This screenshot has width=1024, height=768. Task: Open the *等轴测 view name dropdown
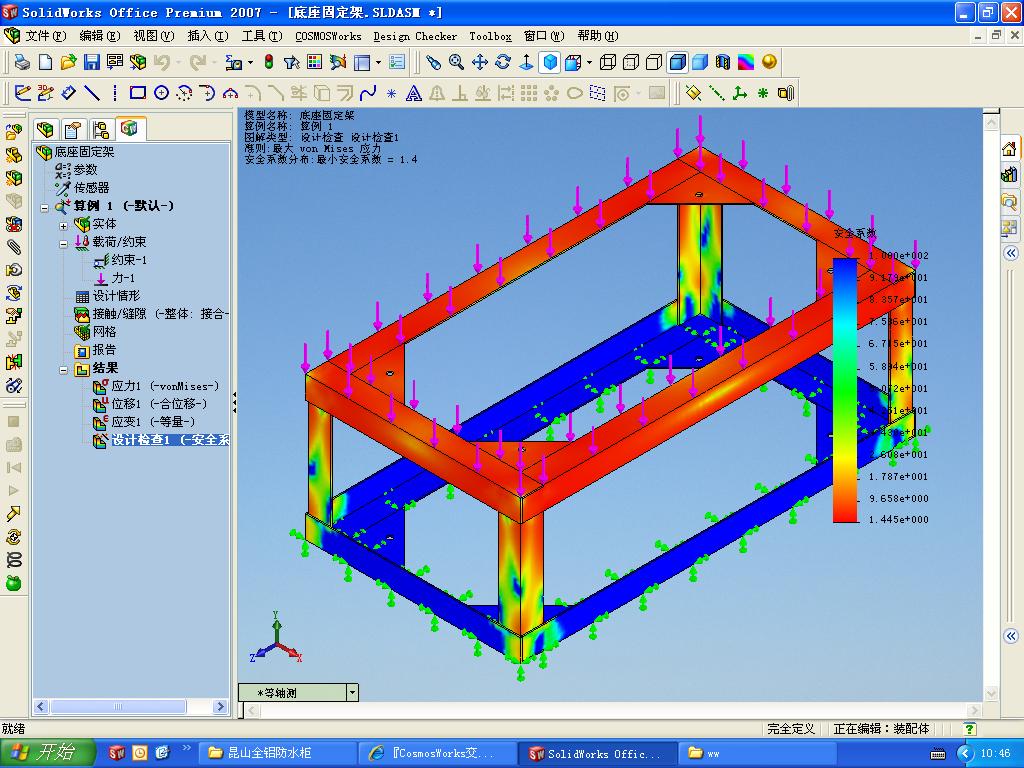coord(352,692)
